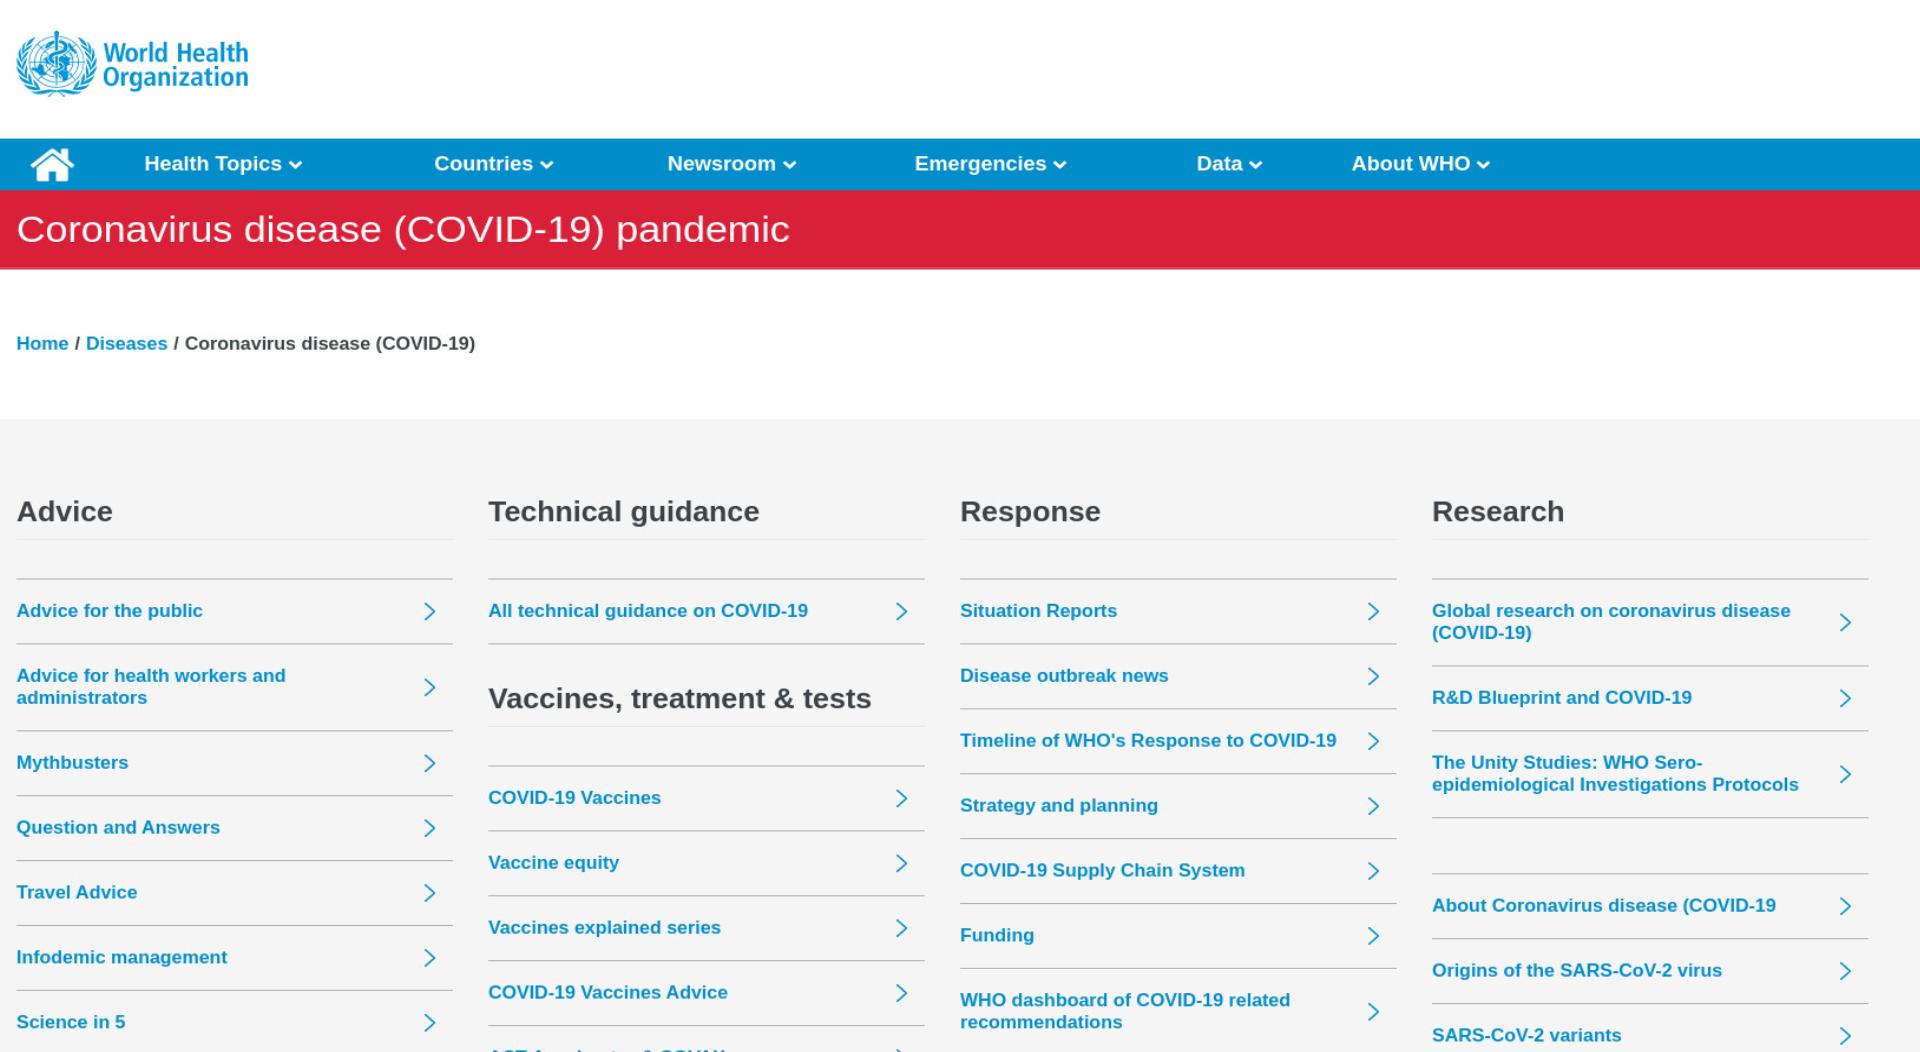This screenshot has width=1920, height=1052.
Task: Open Origins of the SARS-CoV-2 virus
Action: coord(1577,971)
